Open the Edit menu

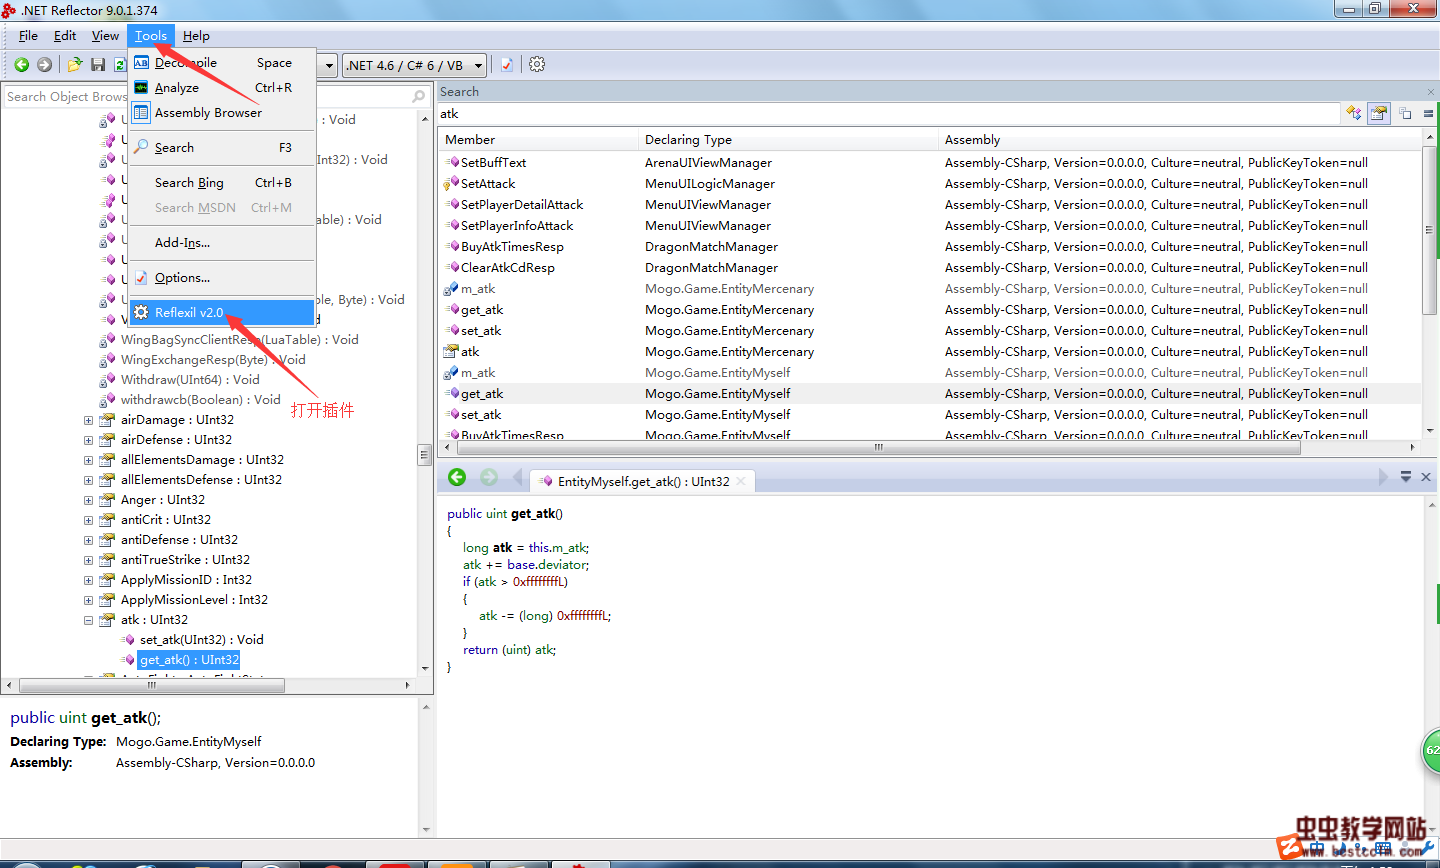(65, 36)
